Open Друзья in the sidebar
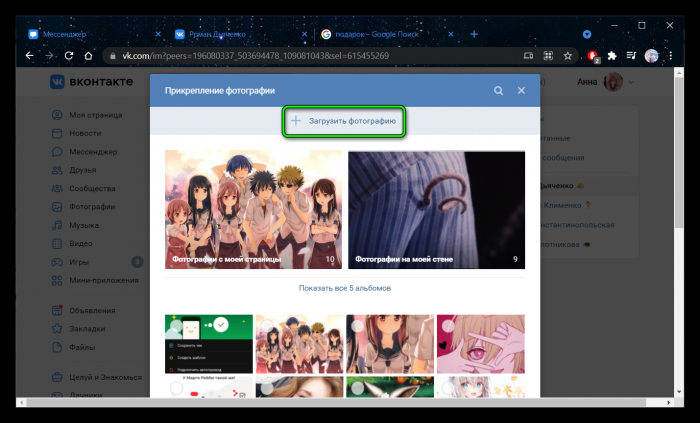This screenshot has height=423, width=700. pos(74,170)
